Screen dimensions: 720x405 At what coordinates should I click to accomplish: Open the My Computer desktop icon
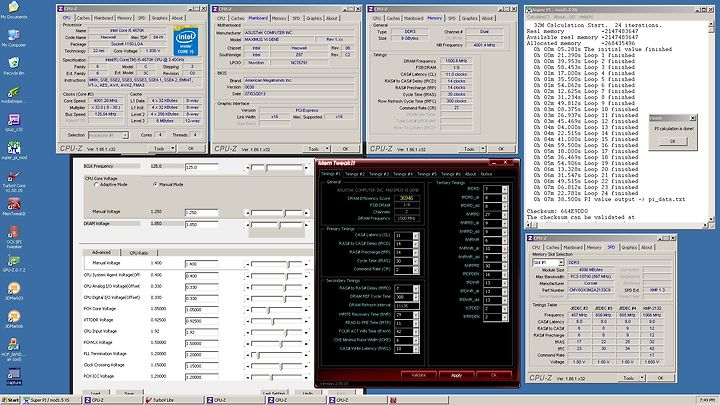(13, 38)
